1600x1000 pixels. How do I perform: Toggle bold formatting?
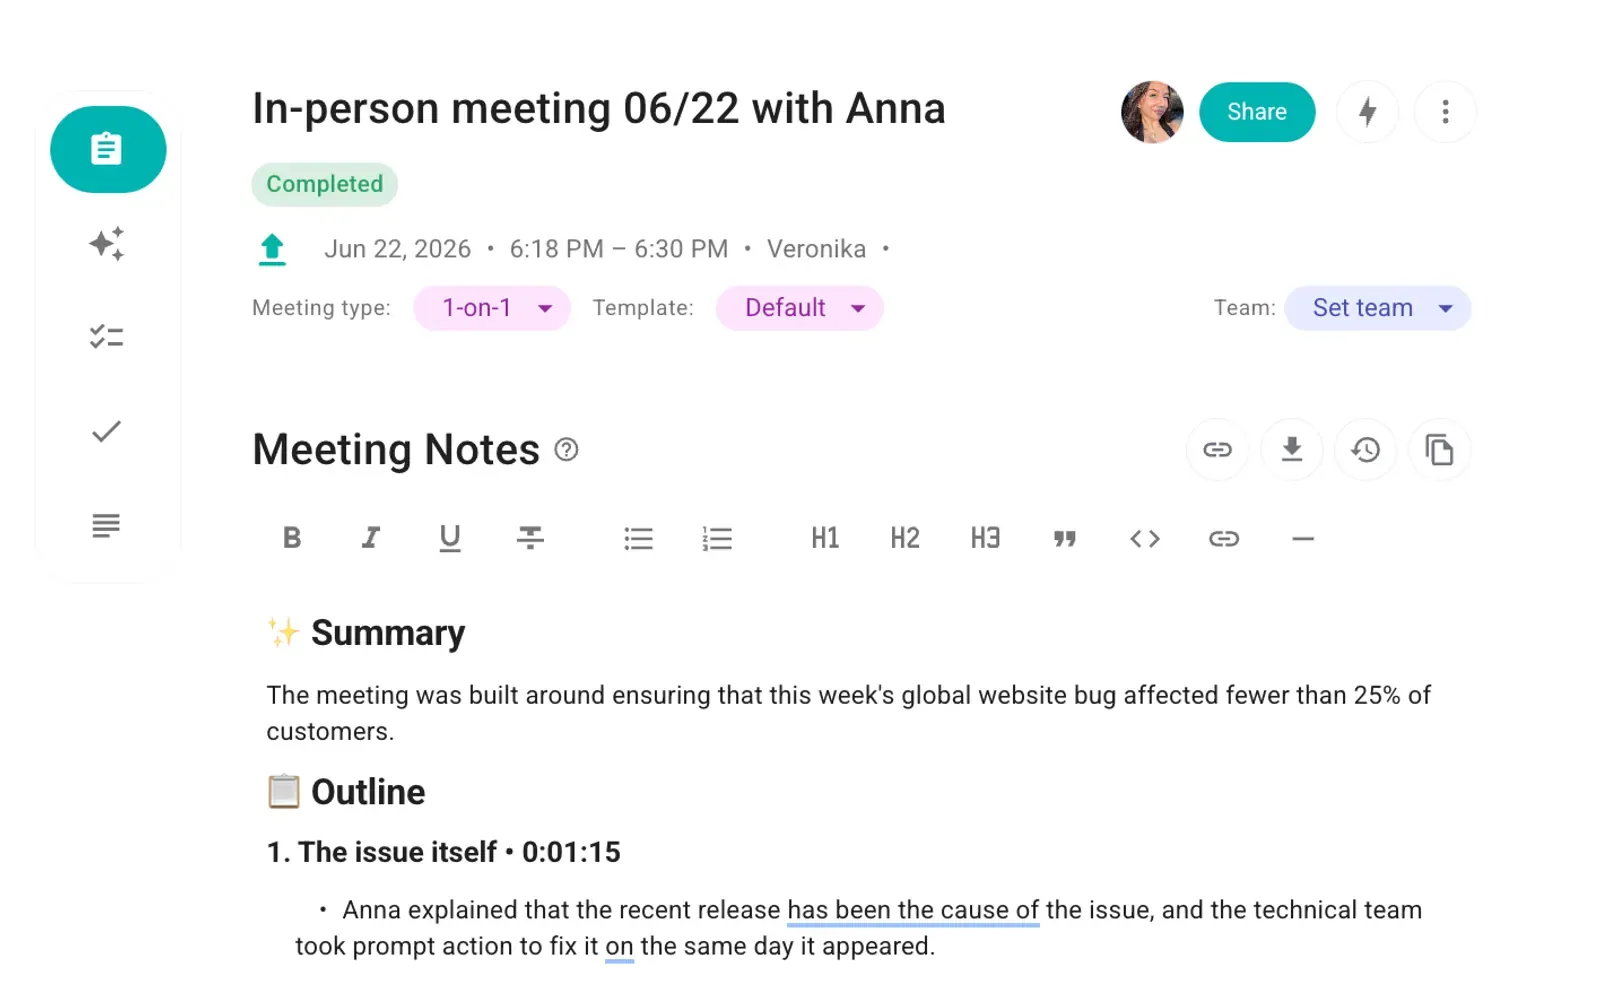click(292, 538)
